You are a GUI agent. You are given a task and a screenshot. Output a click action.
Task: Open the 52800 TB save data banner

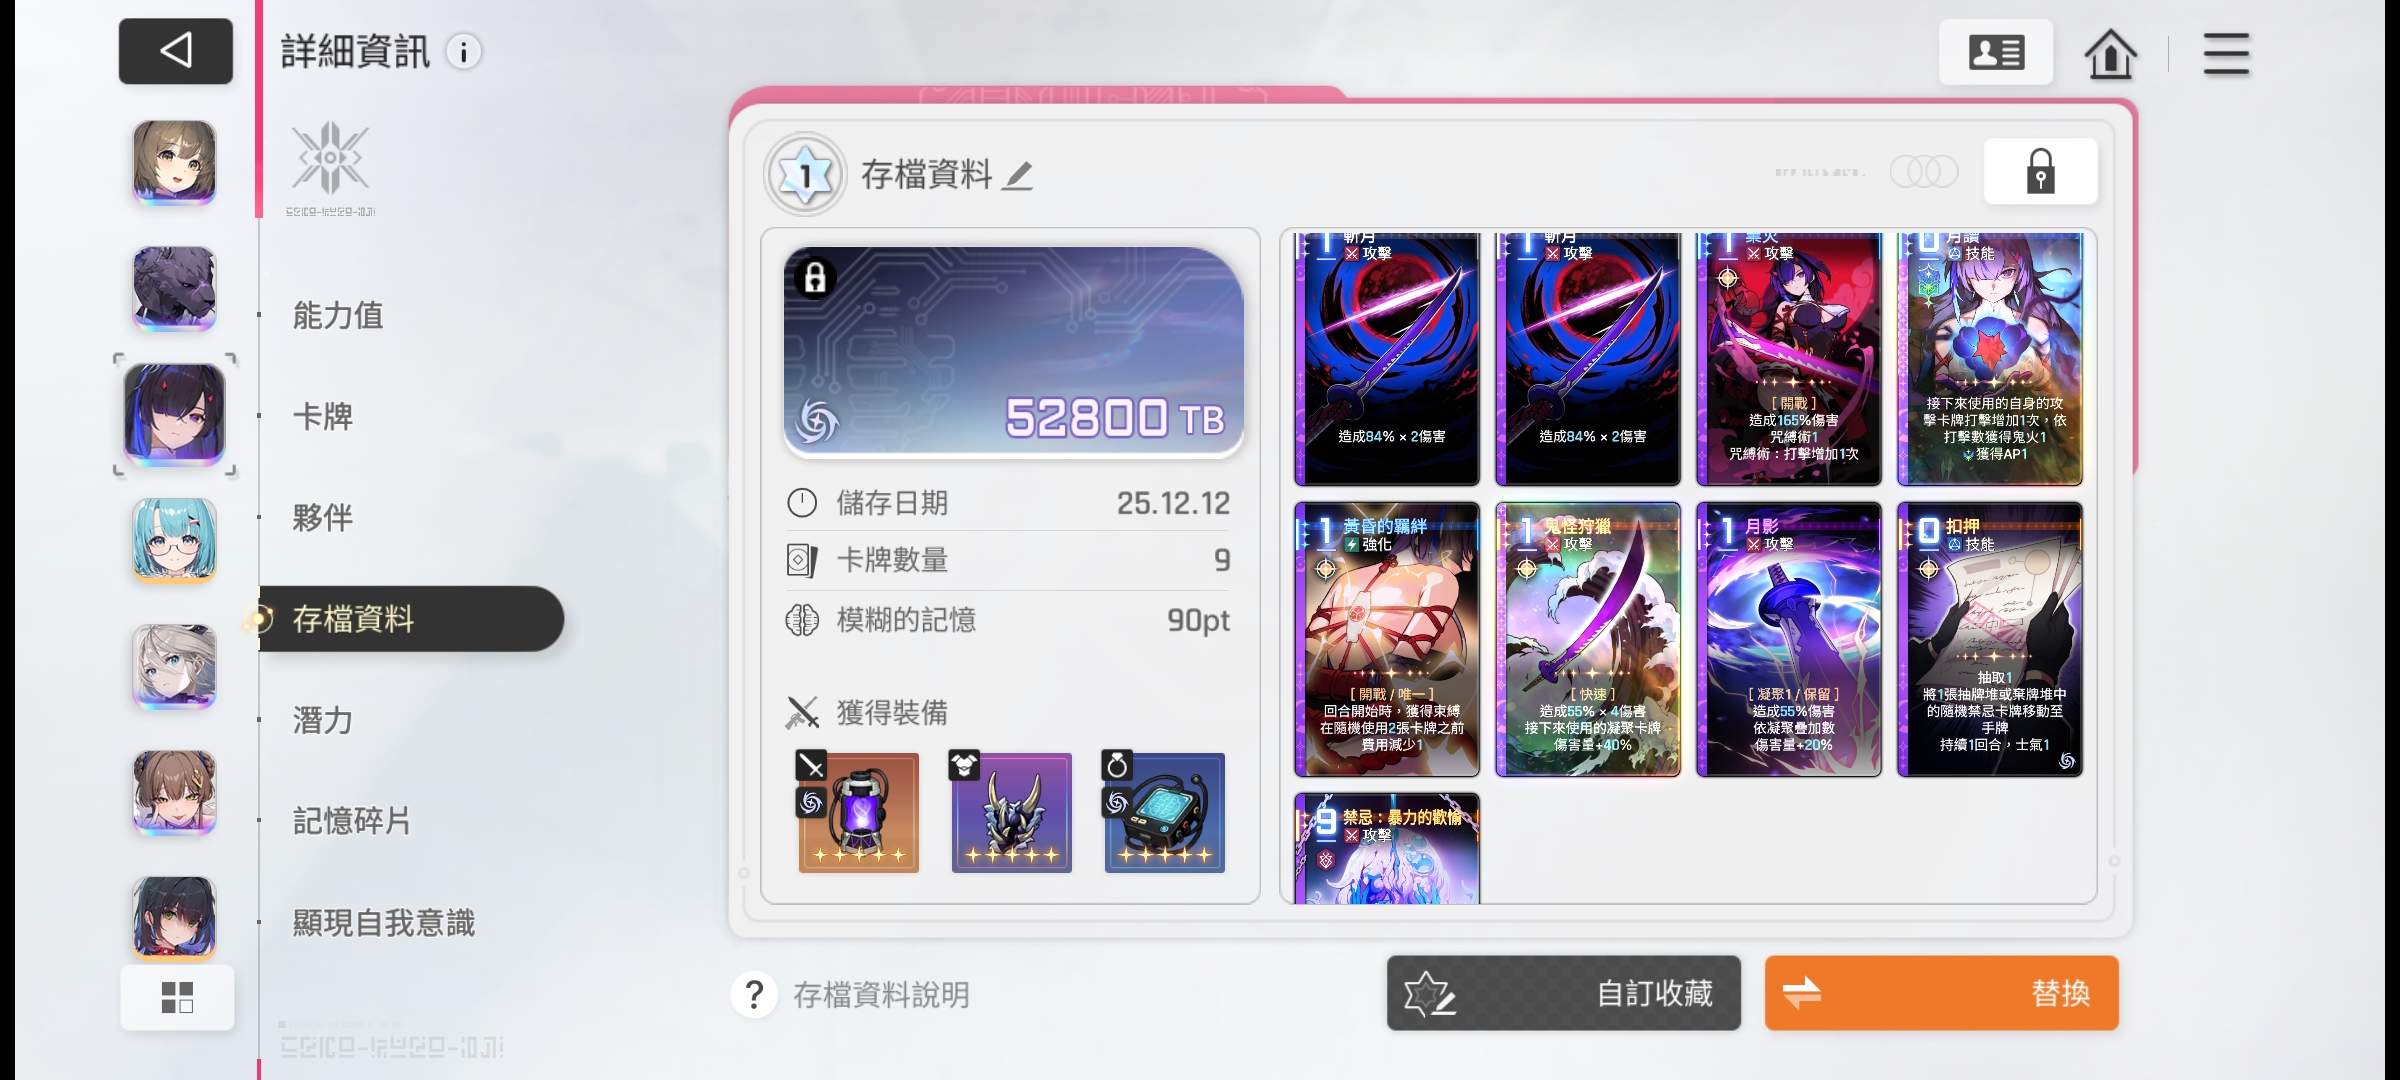coord(1013,352)
